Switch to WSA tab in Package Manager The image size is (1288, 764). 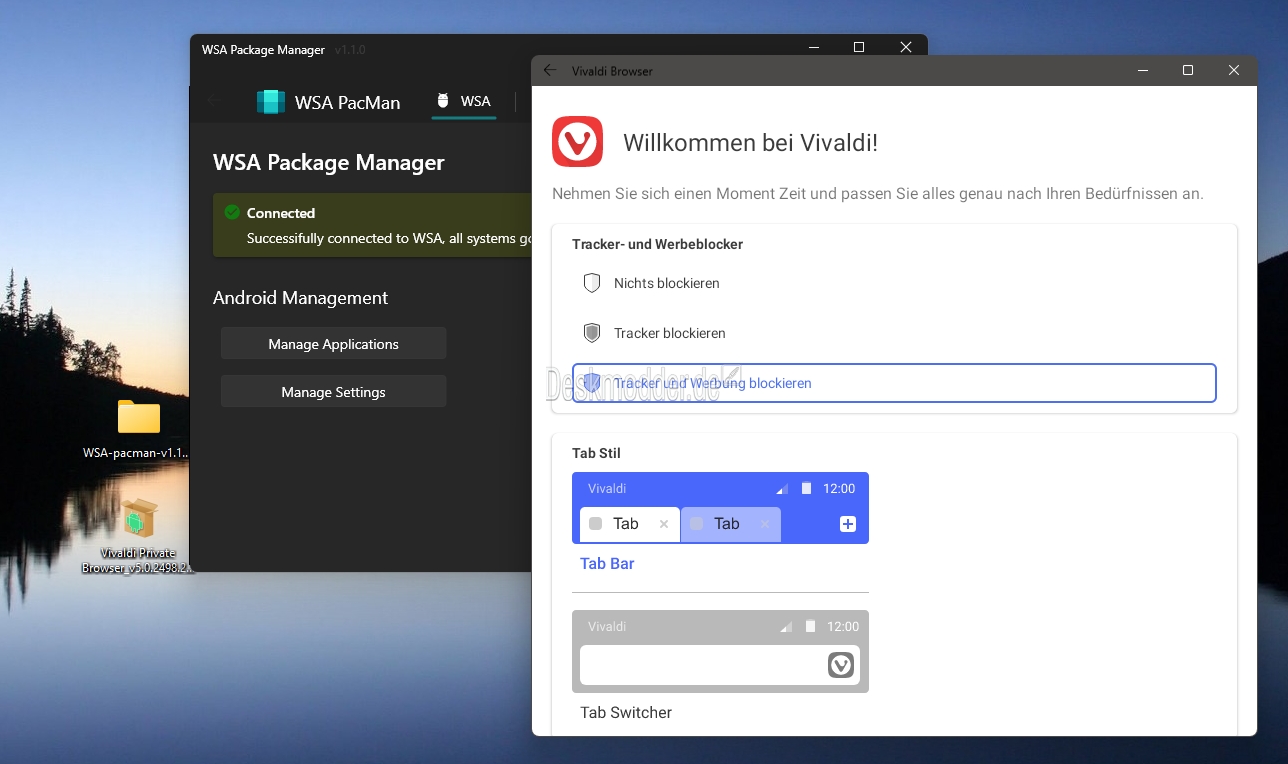tap(464, 101)
